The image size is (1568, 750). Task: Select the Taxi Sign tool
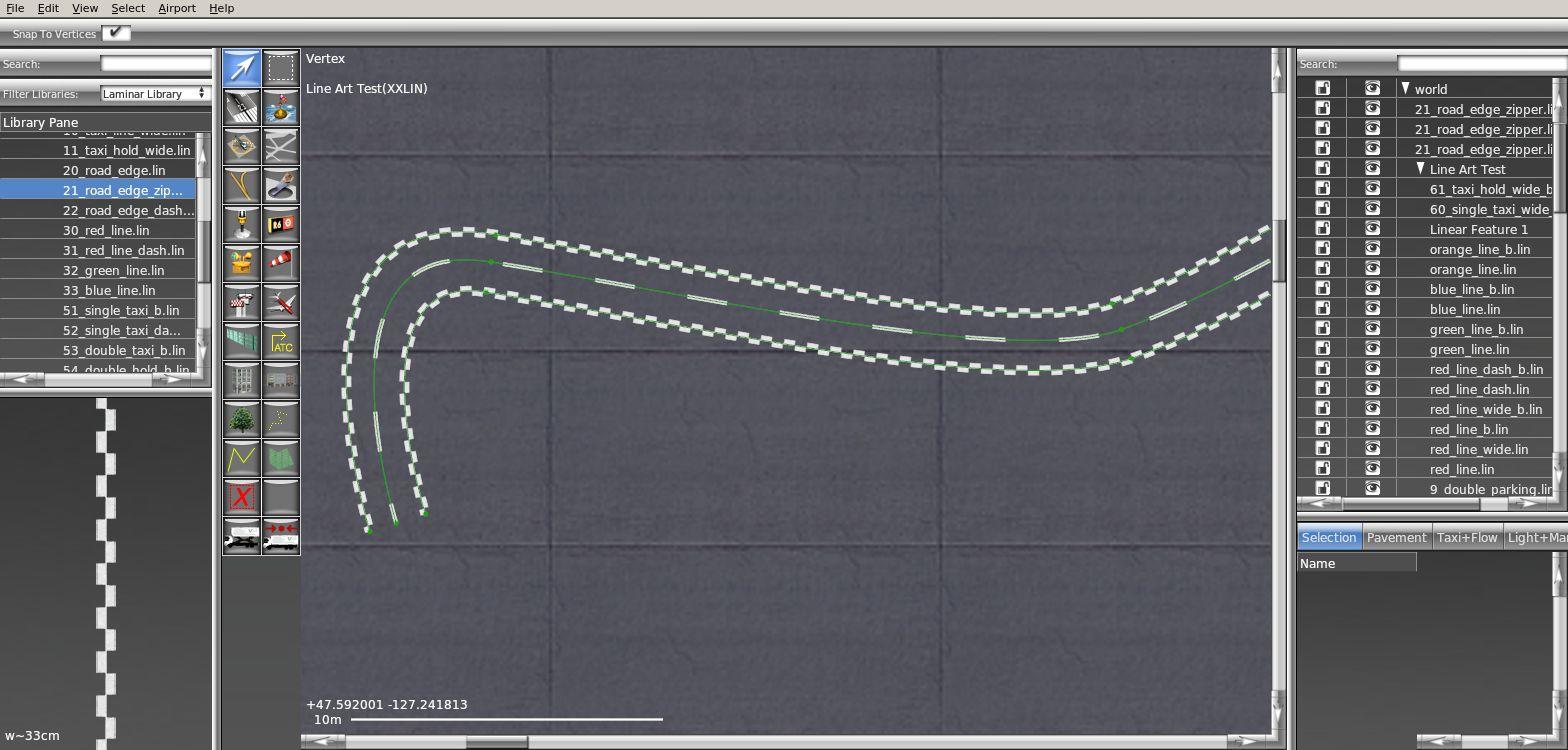[281, 224]
